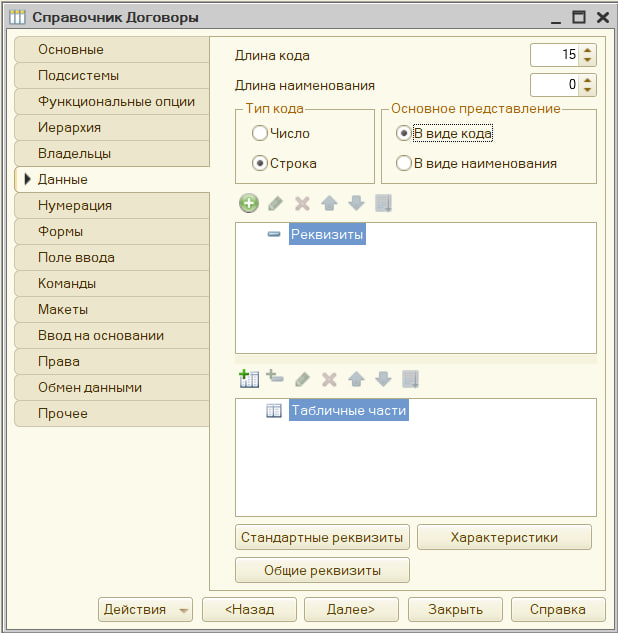This screenshot has width=618, height=633.
Task: Click the Закрыть button
Action: pyautogui.click(x=455, y=609)
